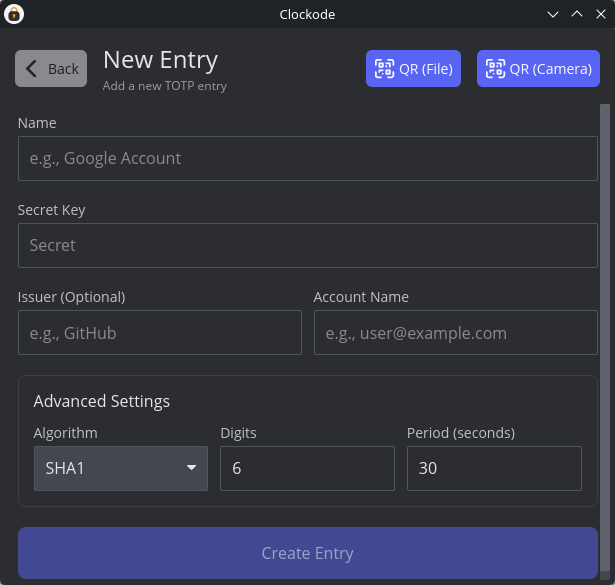Click the Clockode title bar text
Image resolution: width=615 pixels, height=585 pixels.
307,15
